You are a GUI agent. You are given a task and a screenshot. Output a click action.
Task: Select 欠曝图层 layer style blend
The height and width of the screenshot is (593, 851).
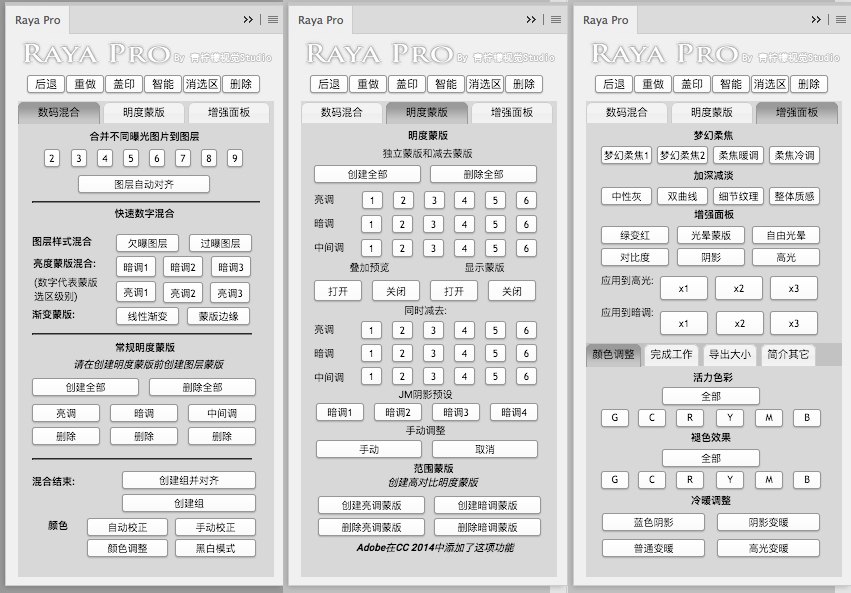(148, 244)
